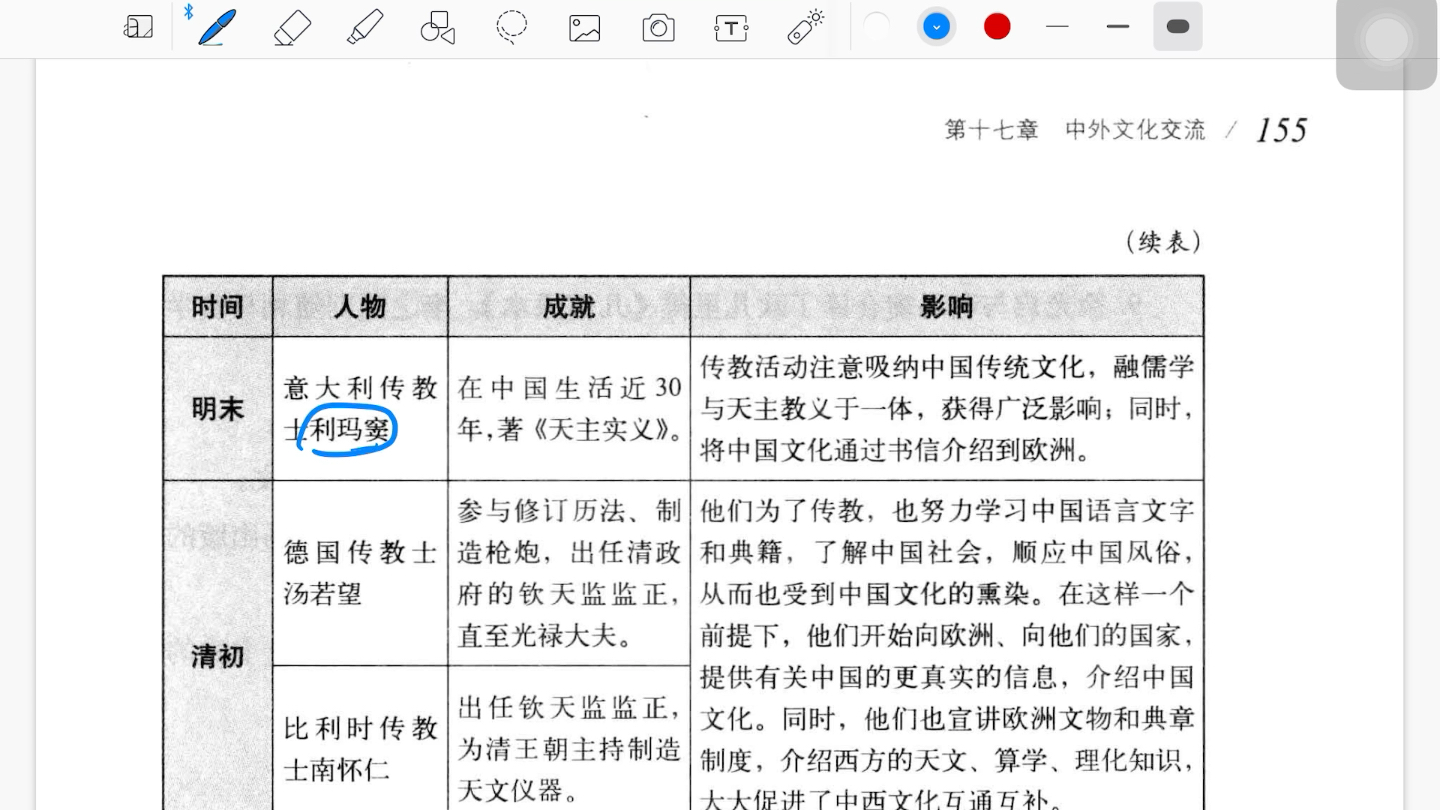1440x810 pixels.
Task: Click the chapter heading 第十七章 中外文化交流
Action: [x=1075, y=130]
